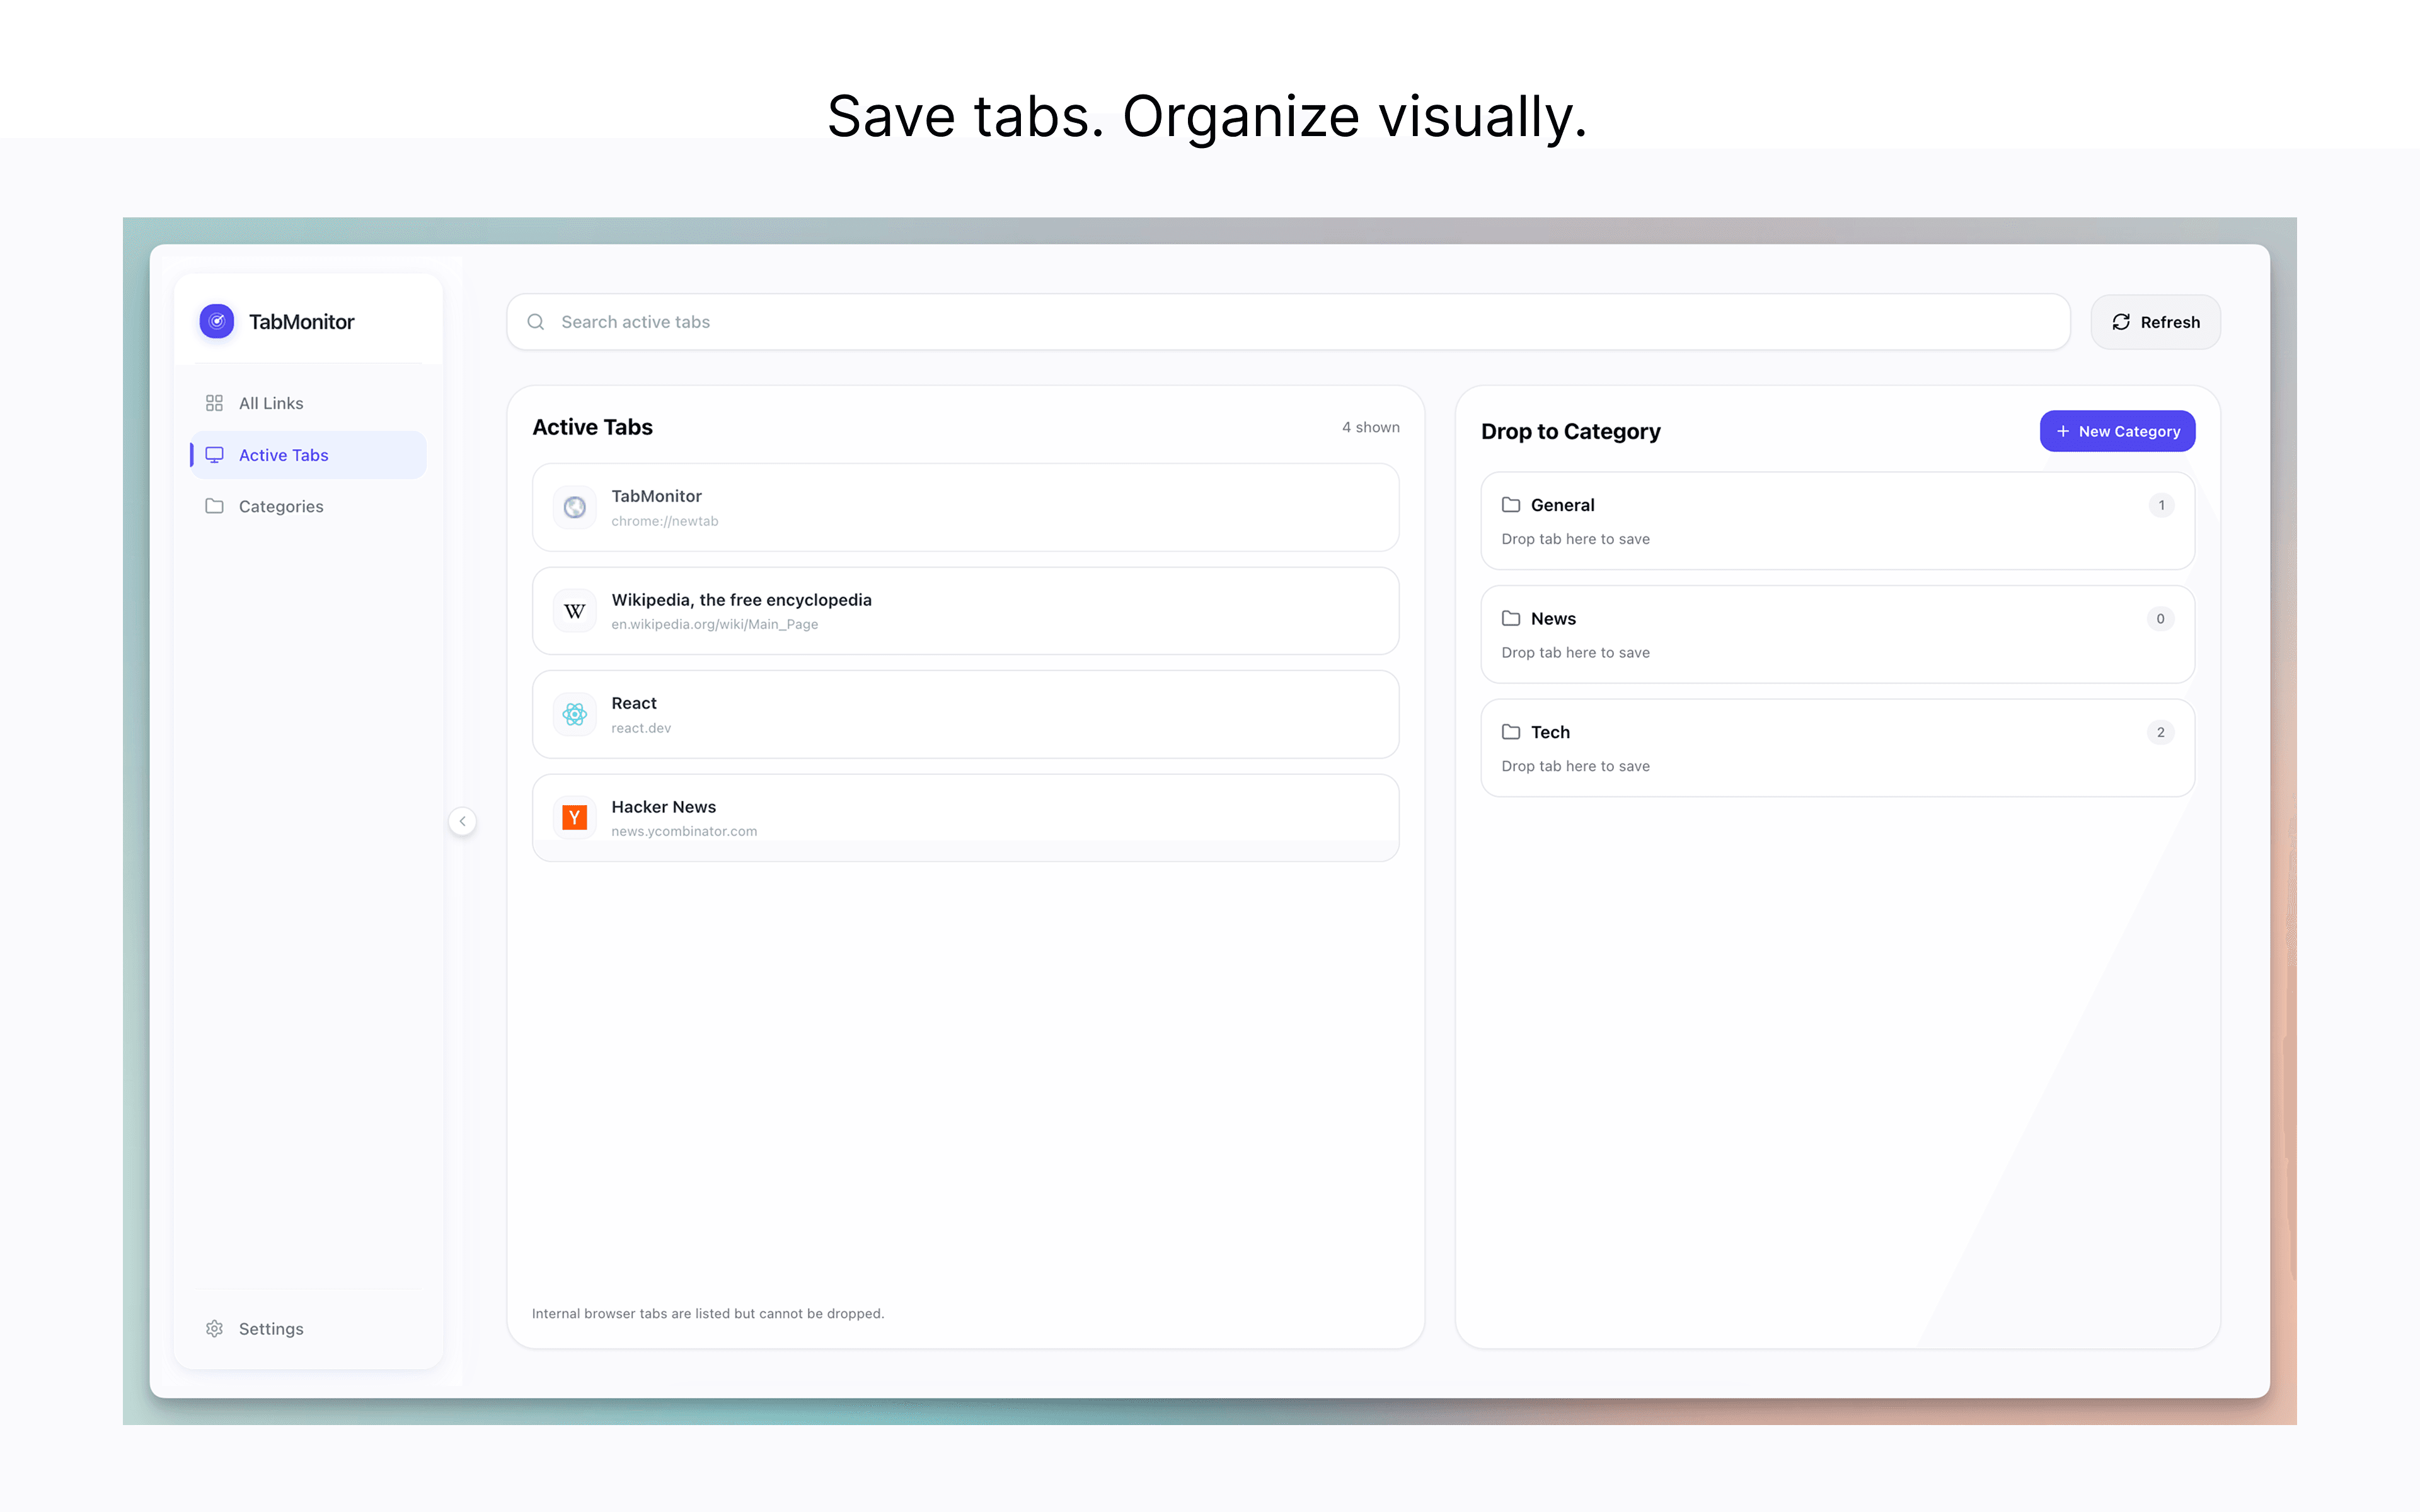The image size is (2420, 1512).
Task: Click the folder icon on the General category
Action: pos(1510,505)
